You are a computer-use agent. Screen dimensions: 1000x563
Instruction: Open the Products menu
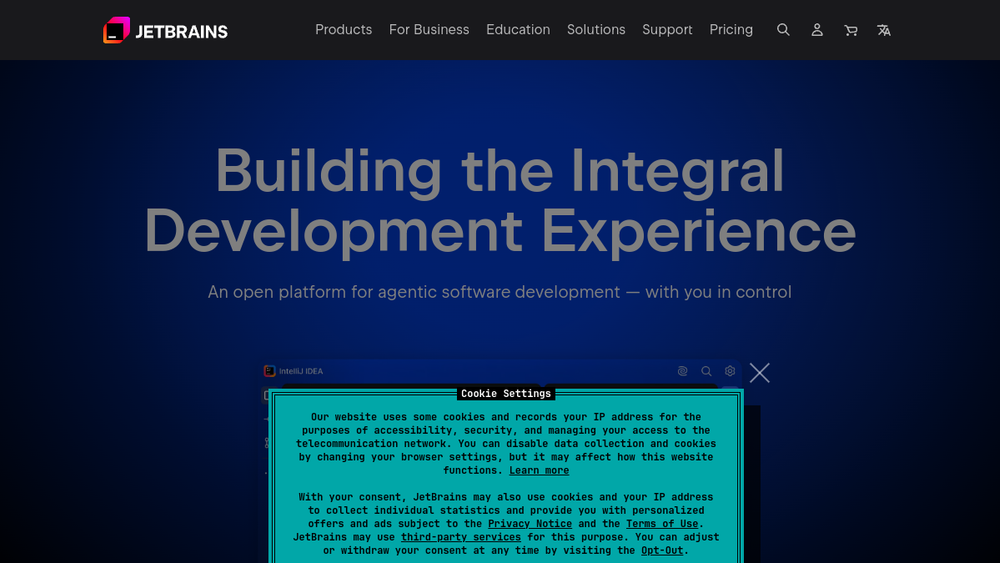pos(343,30)
